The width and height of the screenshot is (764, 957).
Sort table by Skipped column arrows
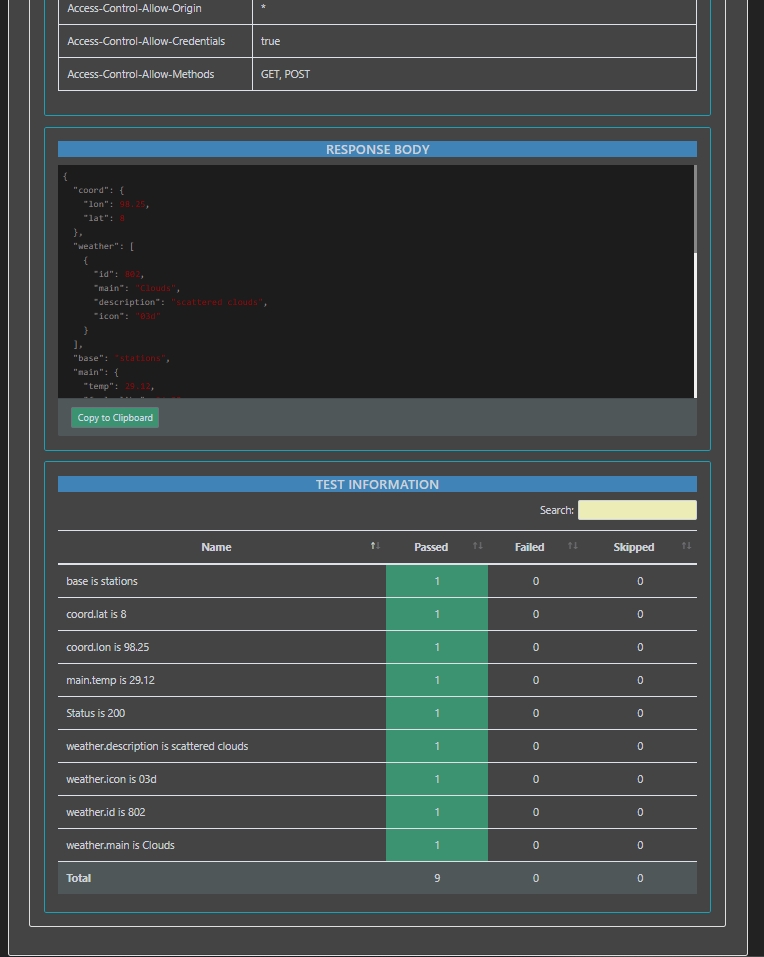click(687, 546)
